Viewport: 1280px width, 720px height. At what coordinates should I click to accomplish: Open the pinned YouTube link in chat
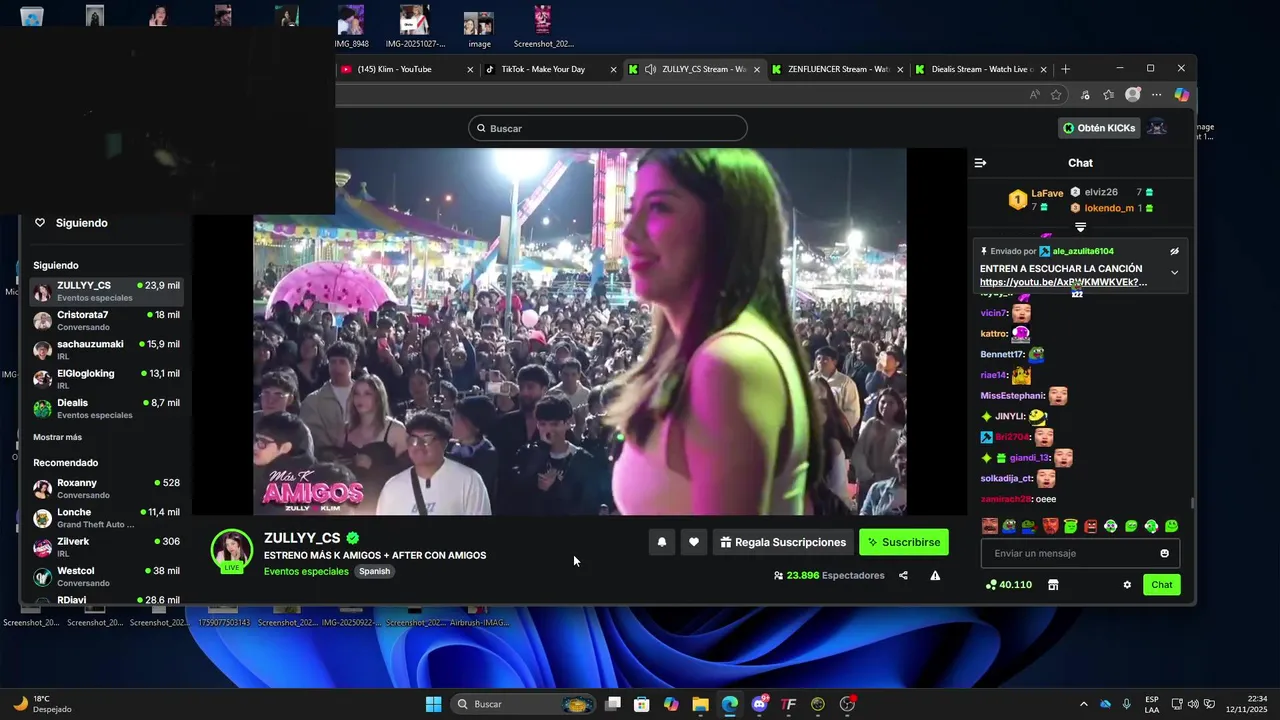(1063, 282)
